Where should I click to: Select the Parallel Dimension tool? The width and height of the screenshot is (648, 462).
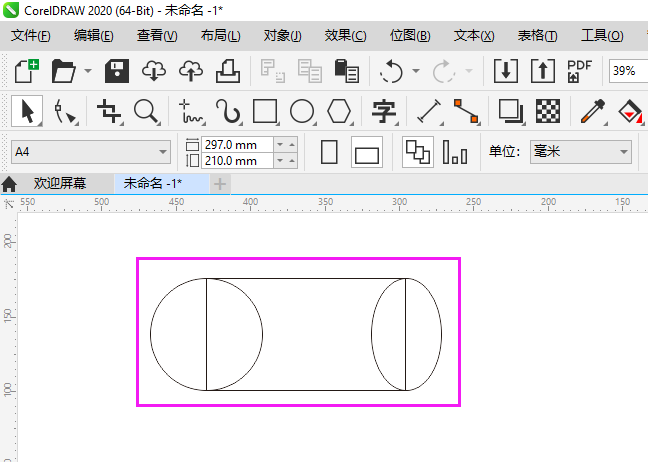click(x=429, y=111)
